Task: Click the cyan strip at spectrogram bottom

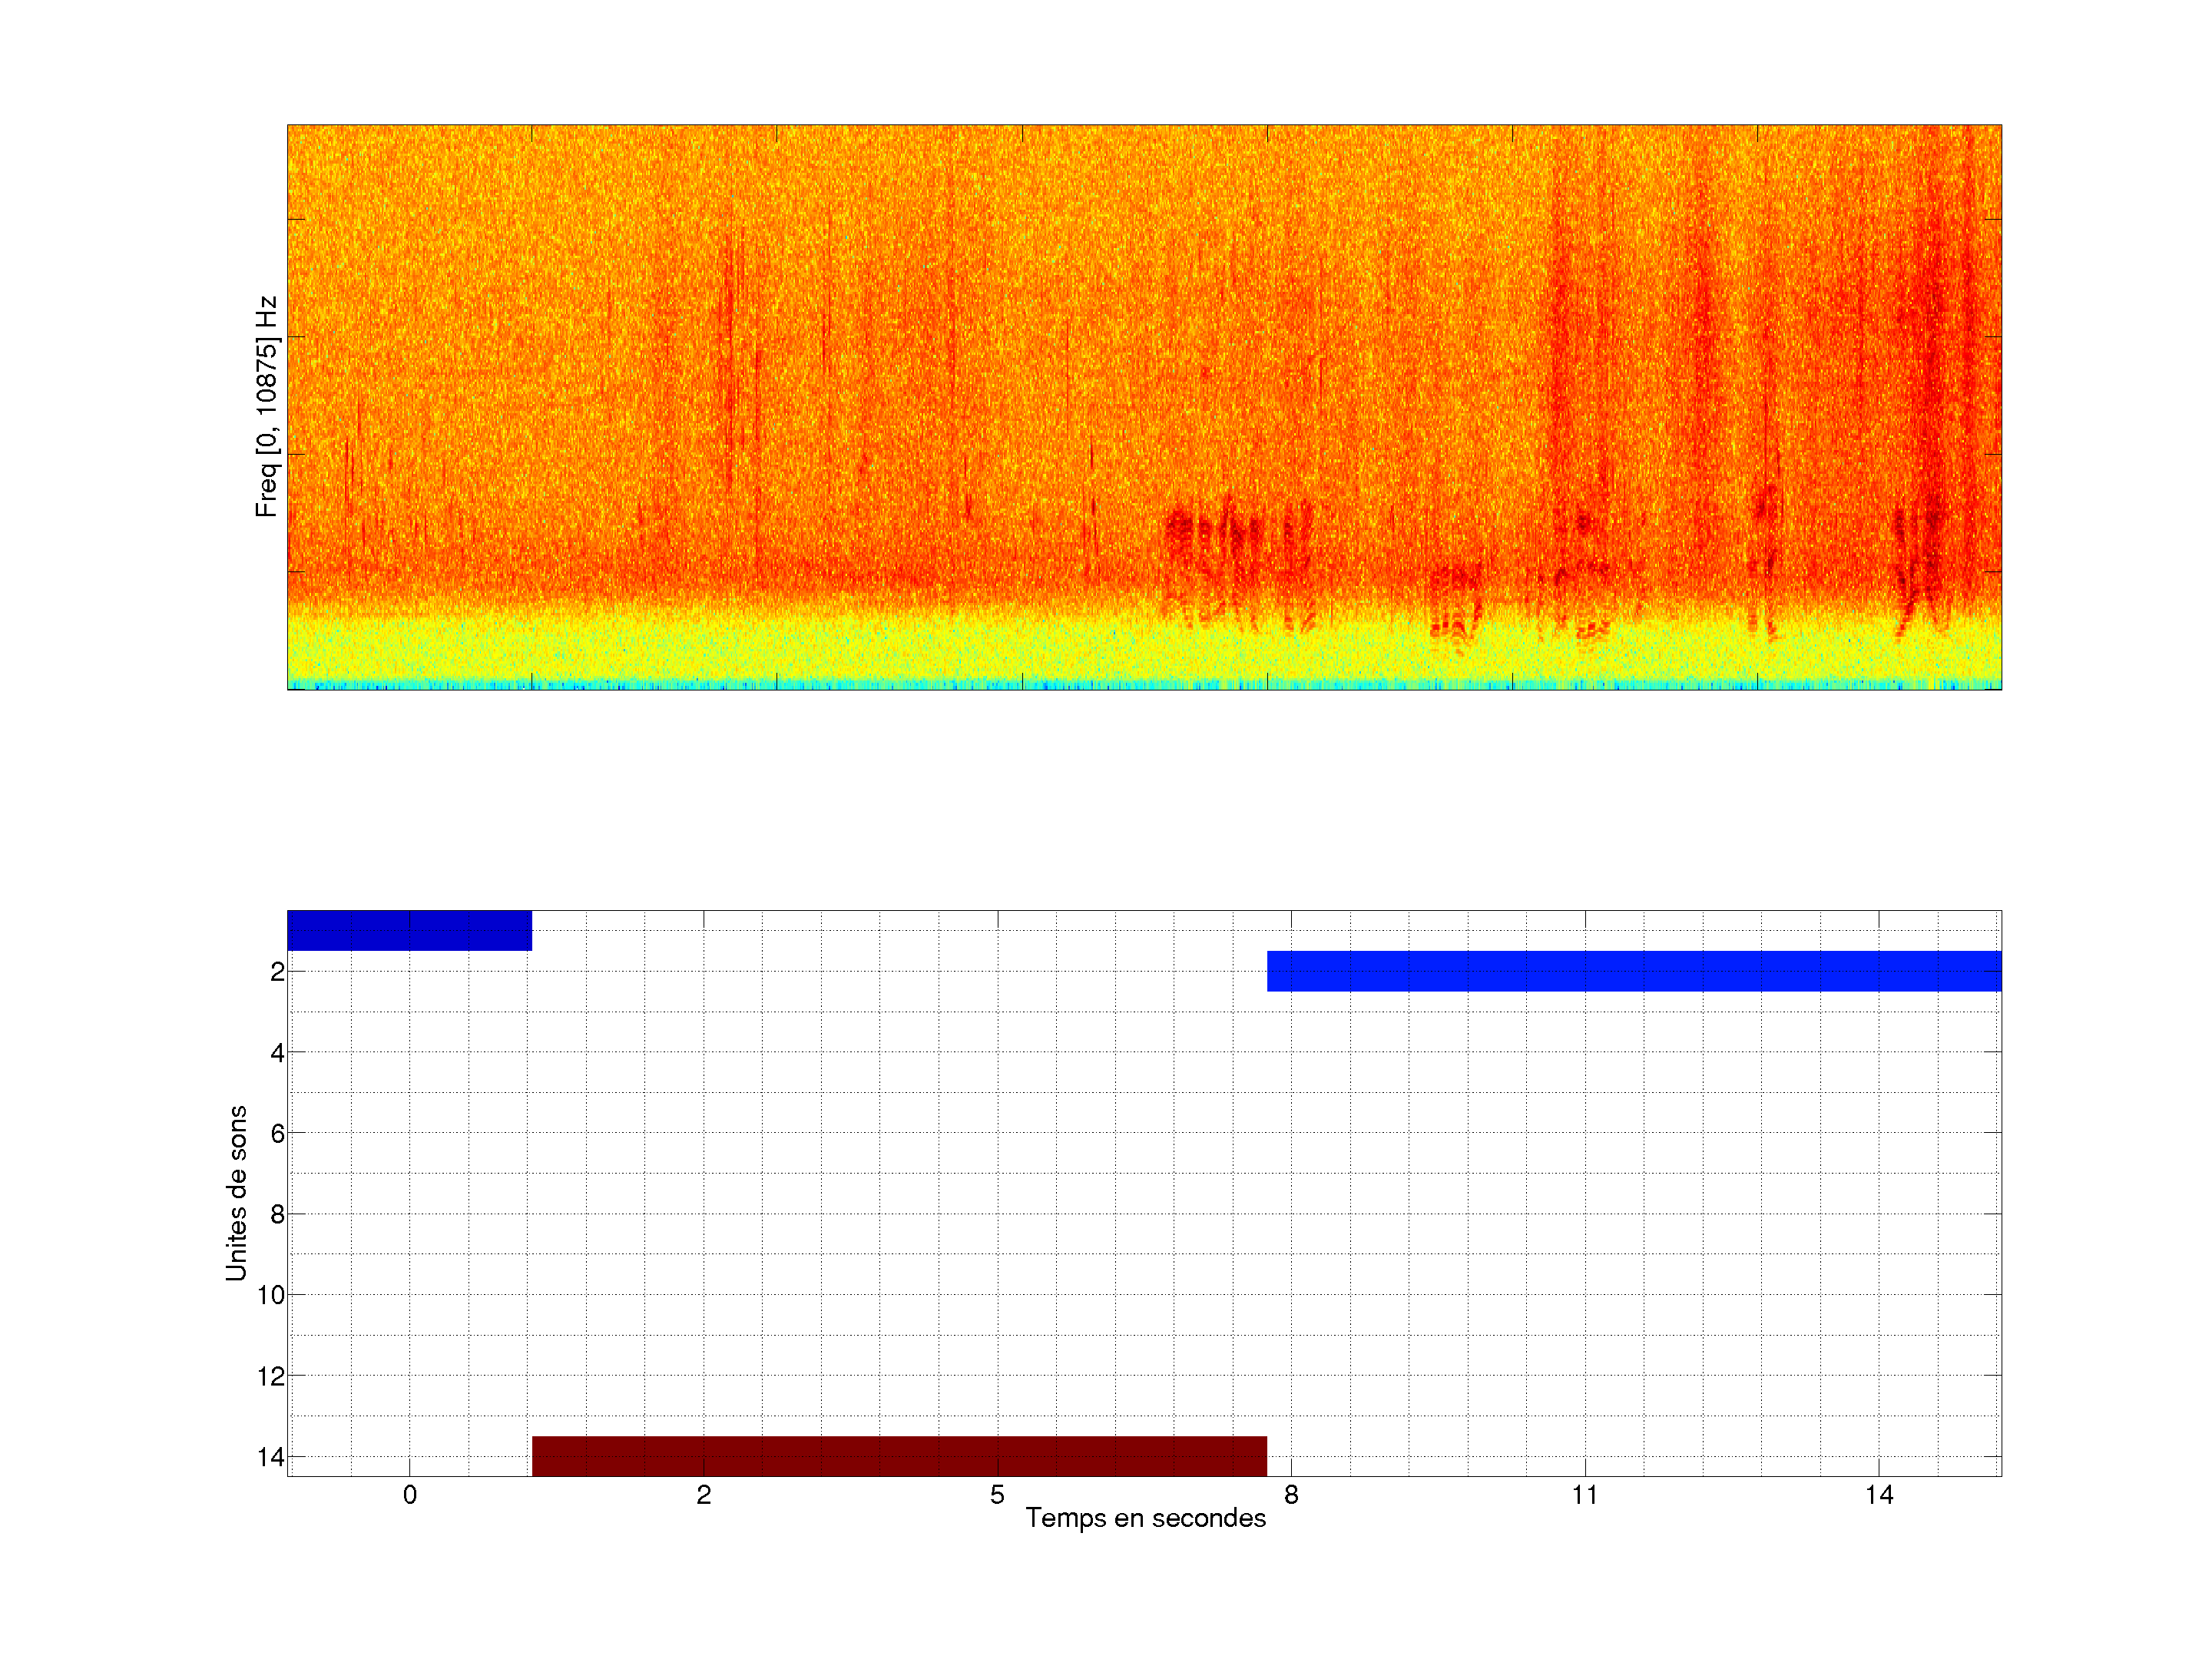Action: coord(1144,685)
